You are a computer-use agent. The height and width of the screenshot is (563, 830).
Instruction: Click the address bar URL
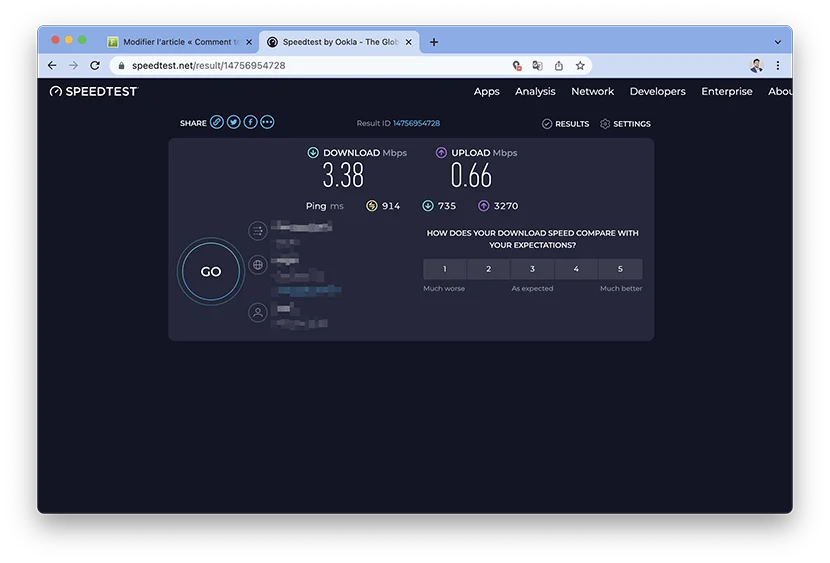click(209, 66)
